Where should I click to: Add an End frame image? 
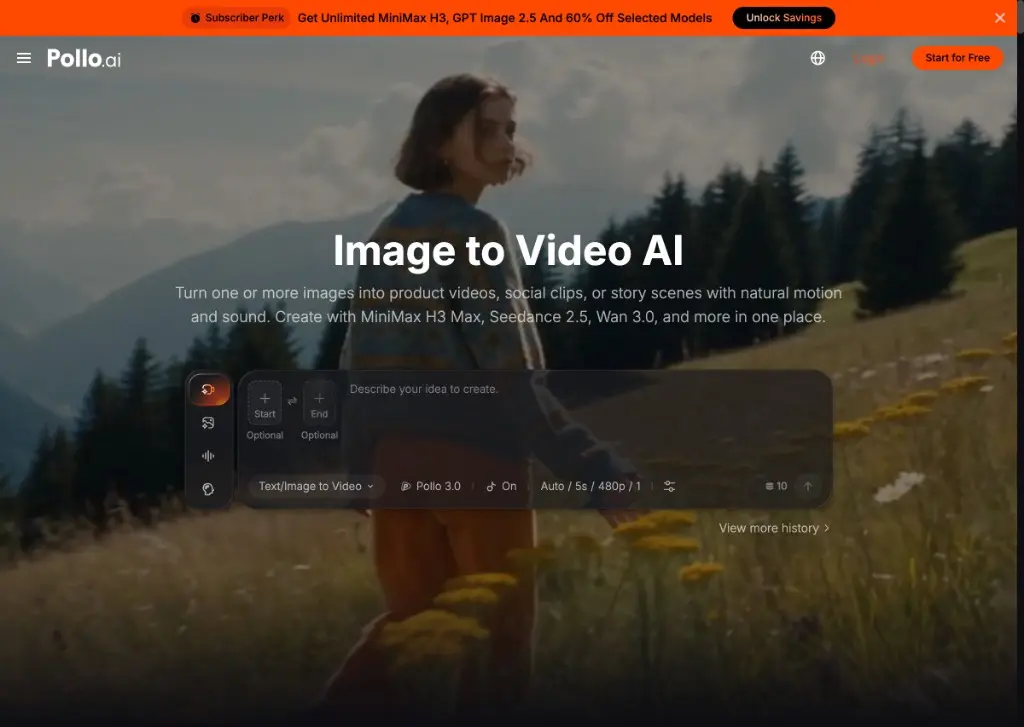[319, 402]
